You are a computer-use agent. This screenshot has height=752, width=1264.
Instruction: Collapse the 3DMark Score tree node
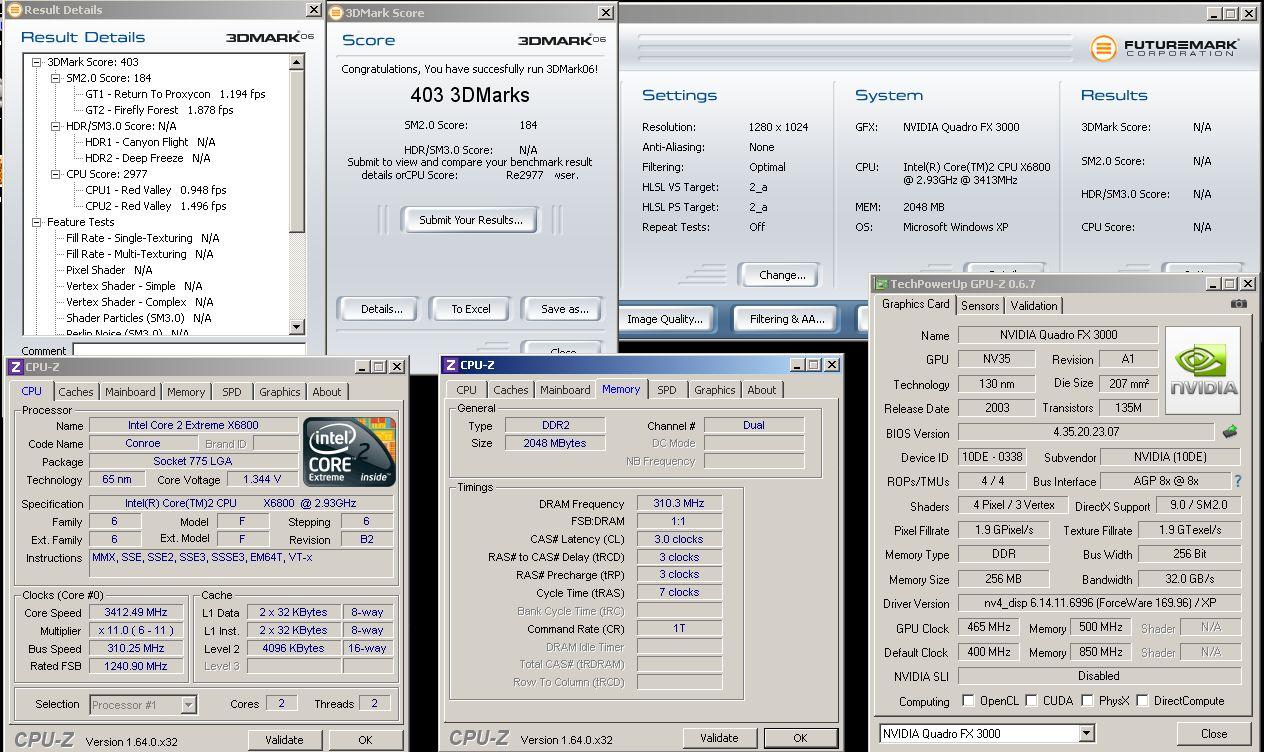37,62
